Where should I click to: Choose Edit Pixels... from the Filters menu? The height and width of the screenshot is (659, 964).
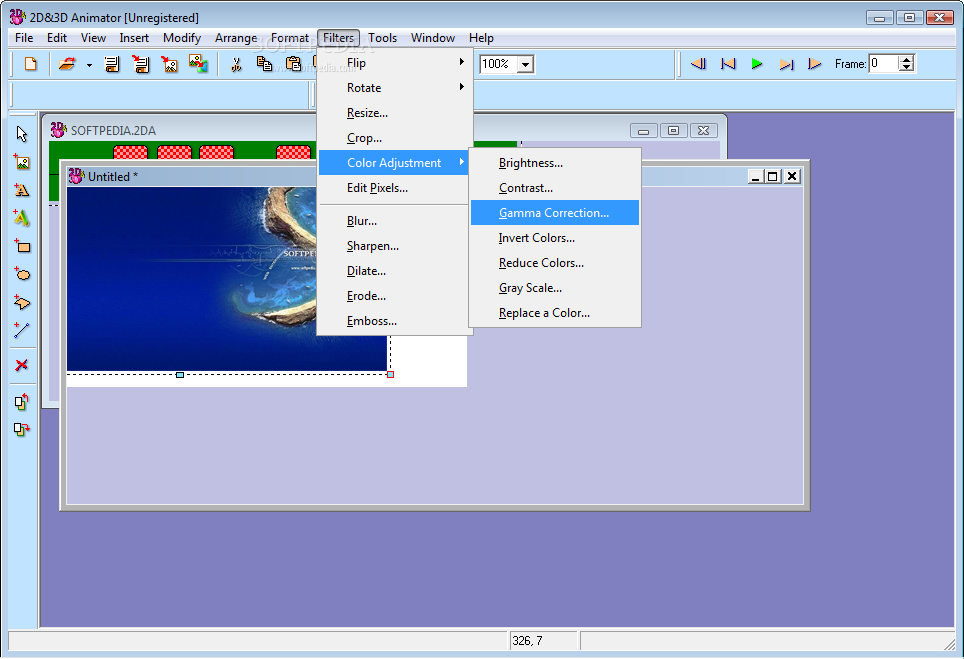click(395, 188)
